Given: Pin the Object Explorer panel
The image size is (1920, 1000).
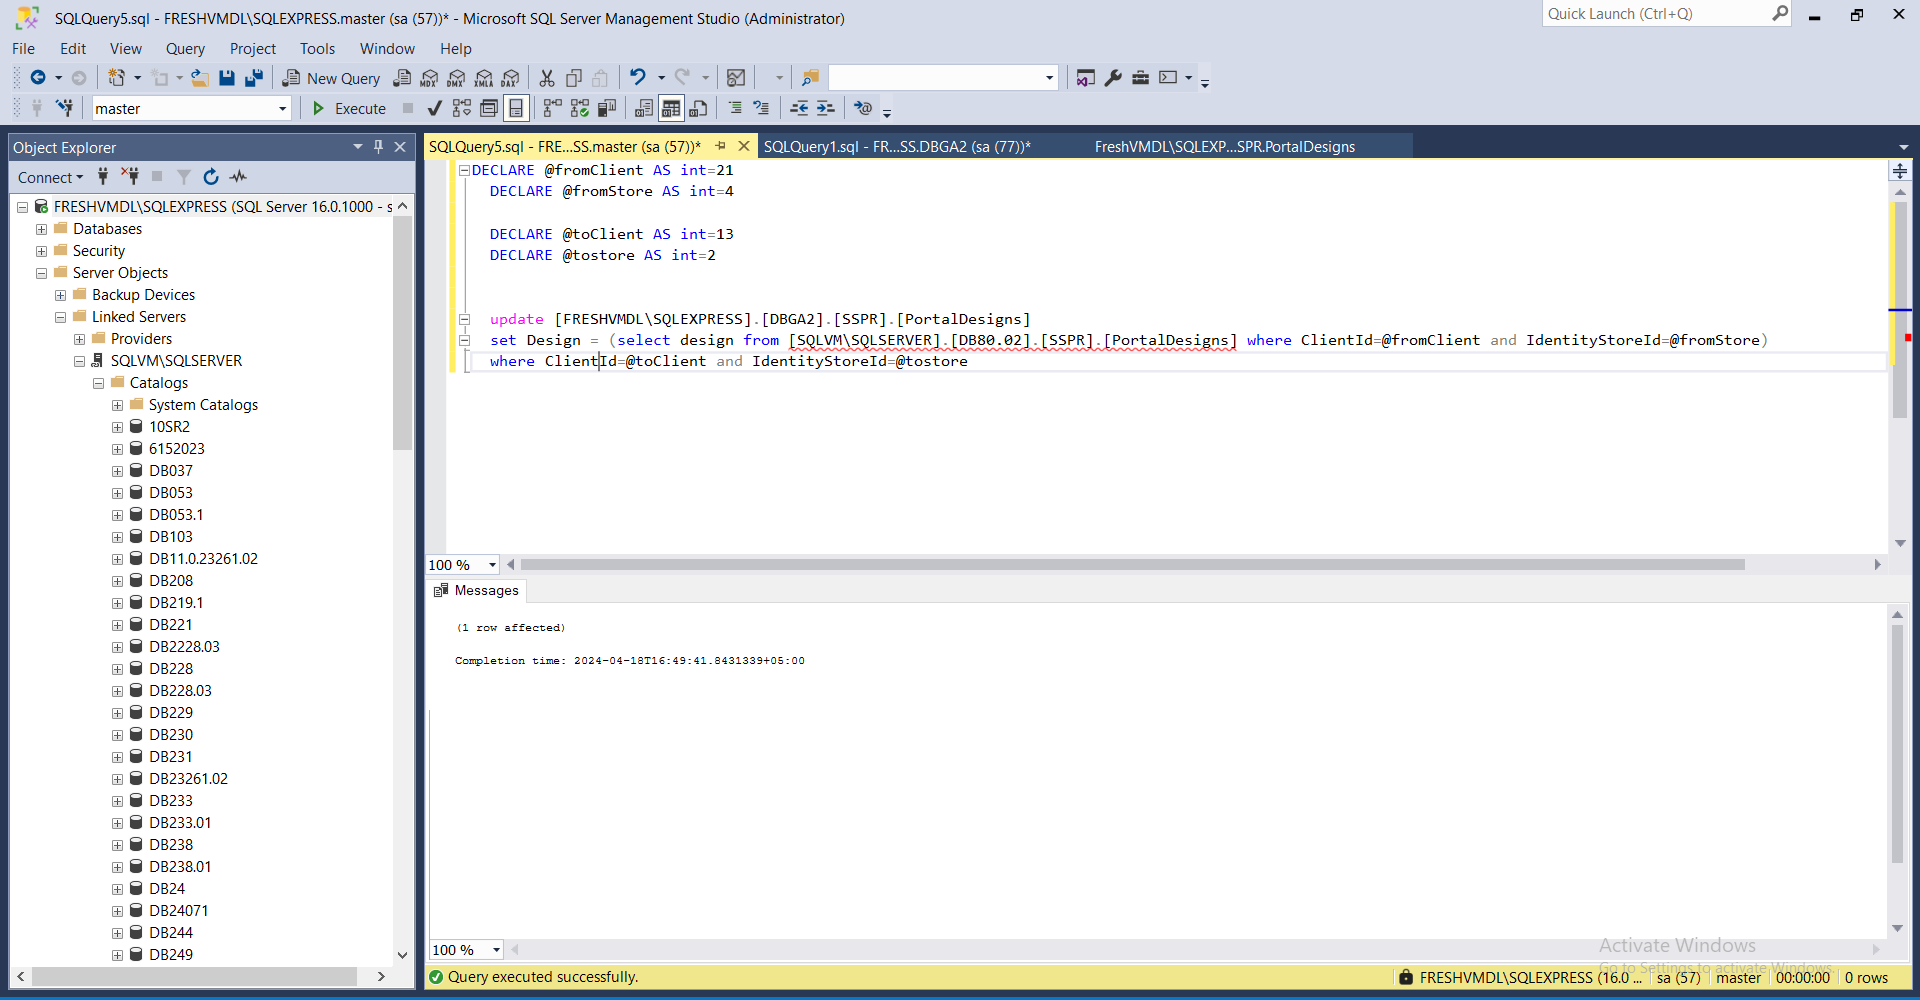Looking at the screenshot, I should (378, 146).
